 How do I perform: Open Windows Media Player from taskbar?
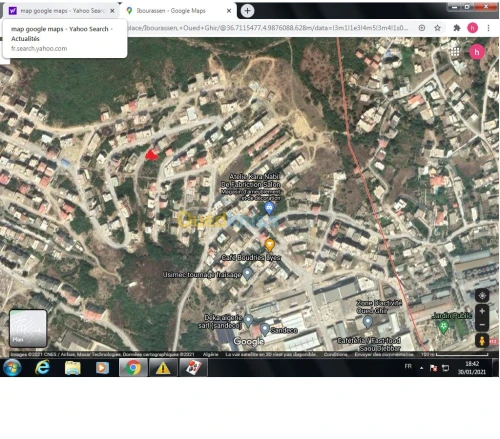coord(102,368)
